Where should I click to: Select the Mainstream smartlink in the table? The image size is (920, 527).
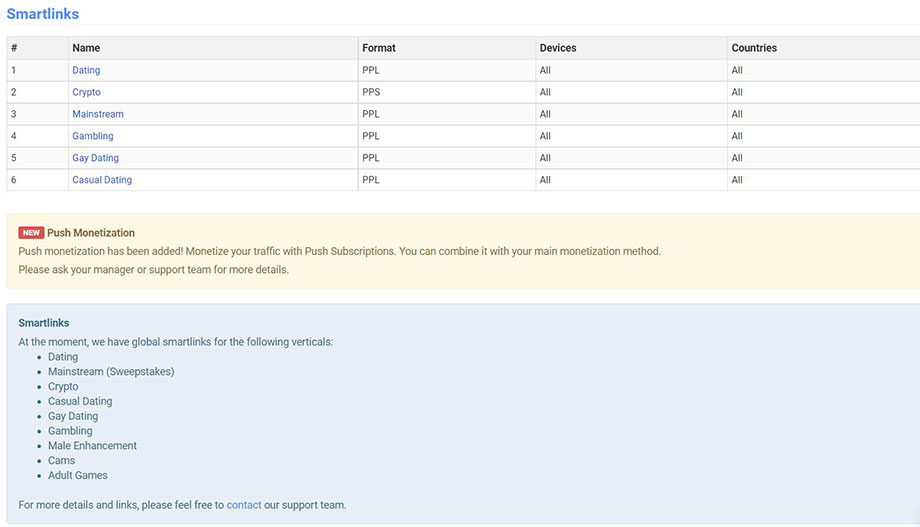(98, 114)
